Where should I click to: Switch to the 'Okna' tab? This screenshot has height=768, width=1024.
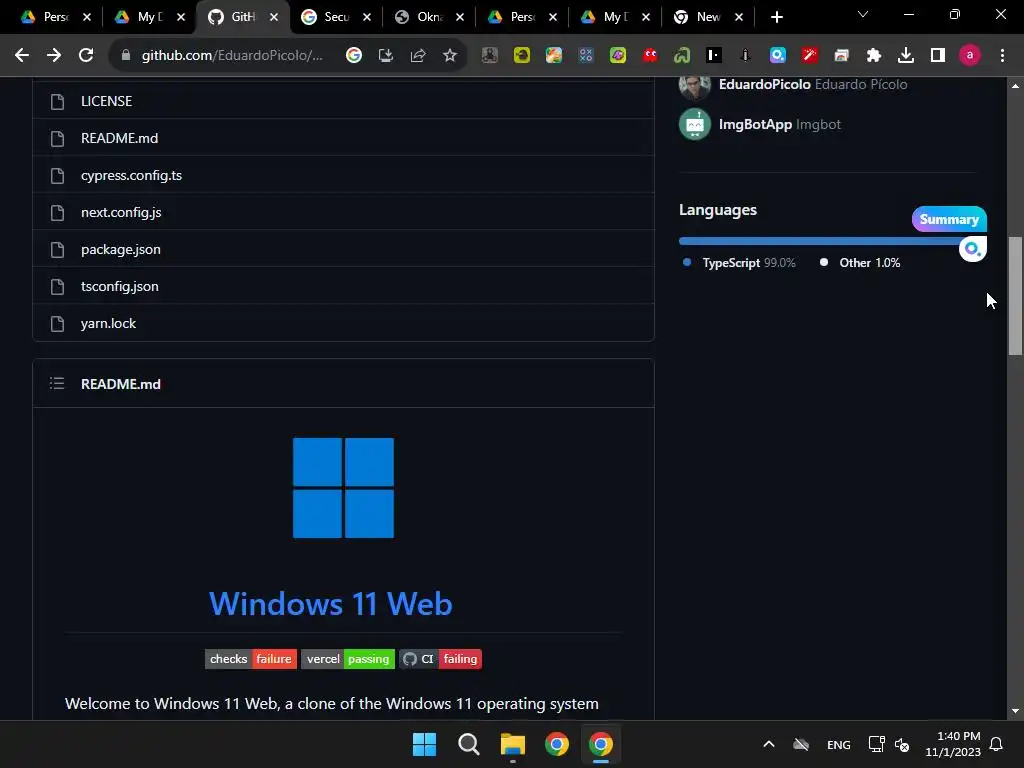(428, 17)
